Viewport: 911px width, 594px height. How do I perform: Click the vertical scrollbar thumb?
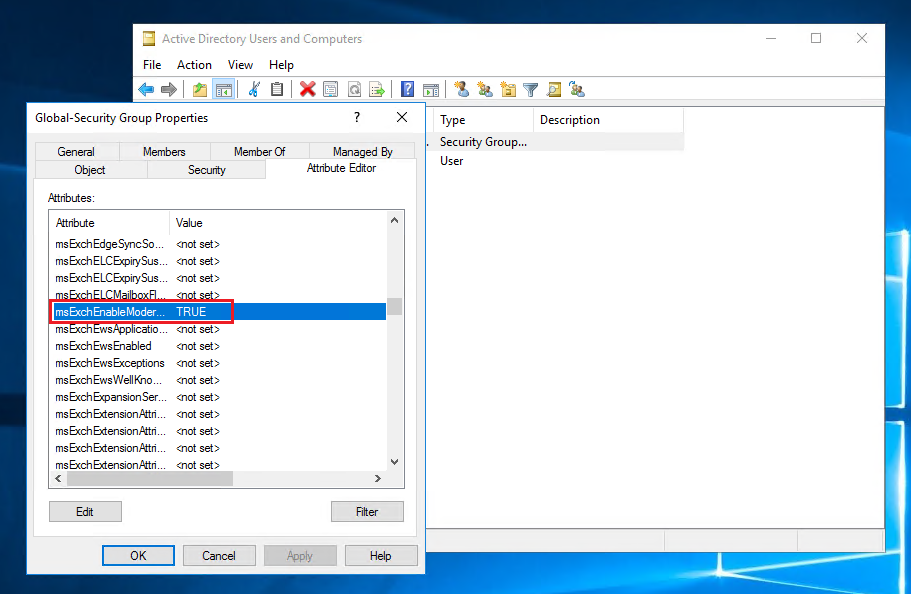tap(394, 306)
